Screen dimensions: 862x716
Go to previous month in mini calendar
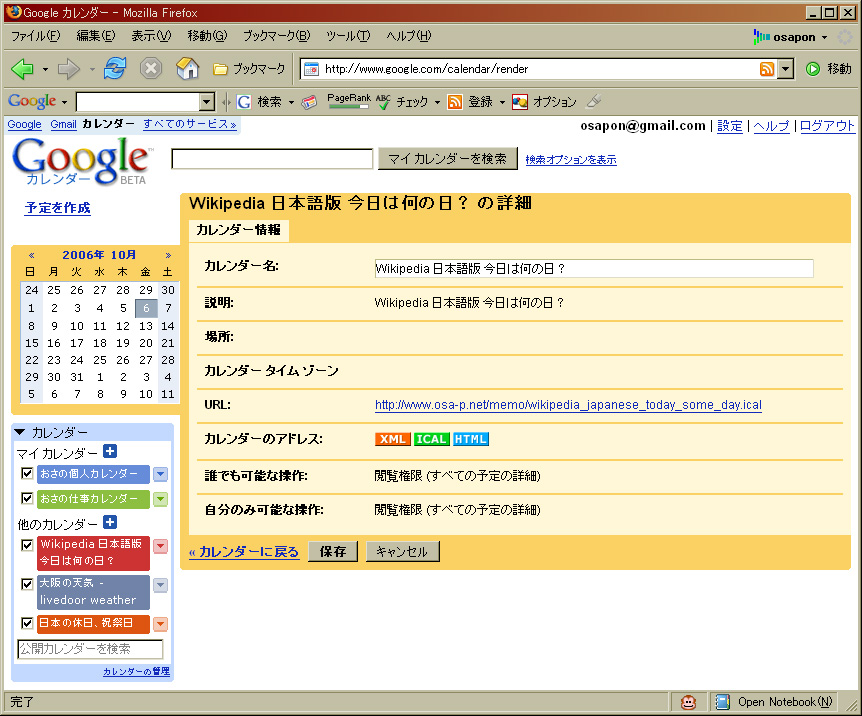click(x=31, y=255)
